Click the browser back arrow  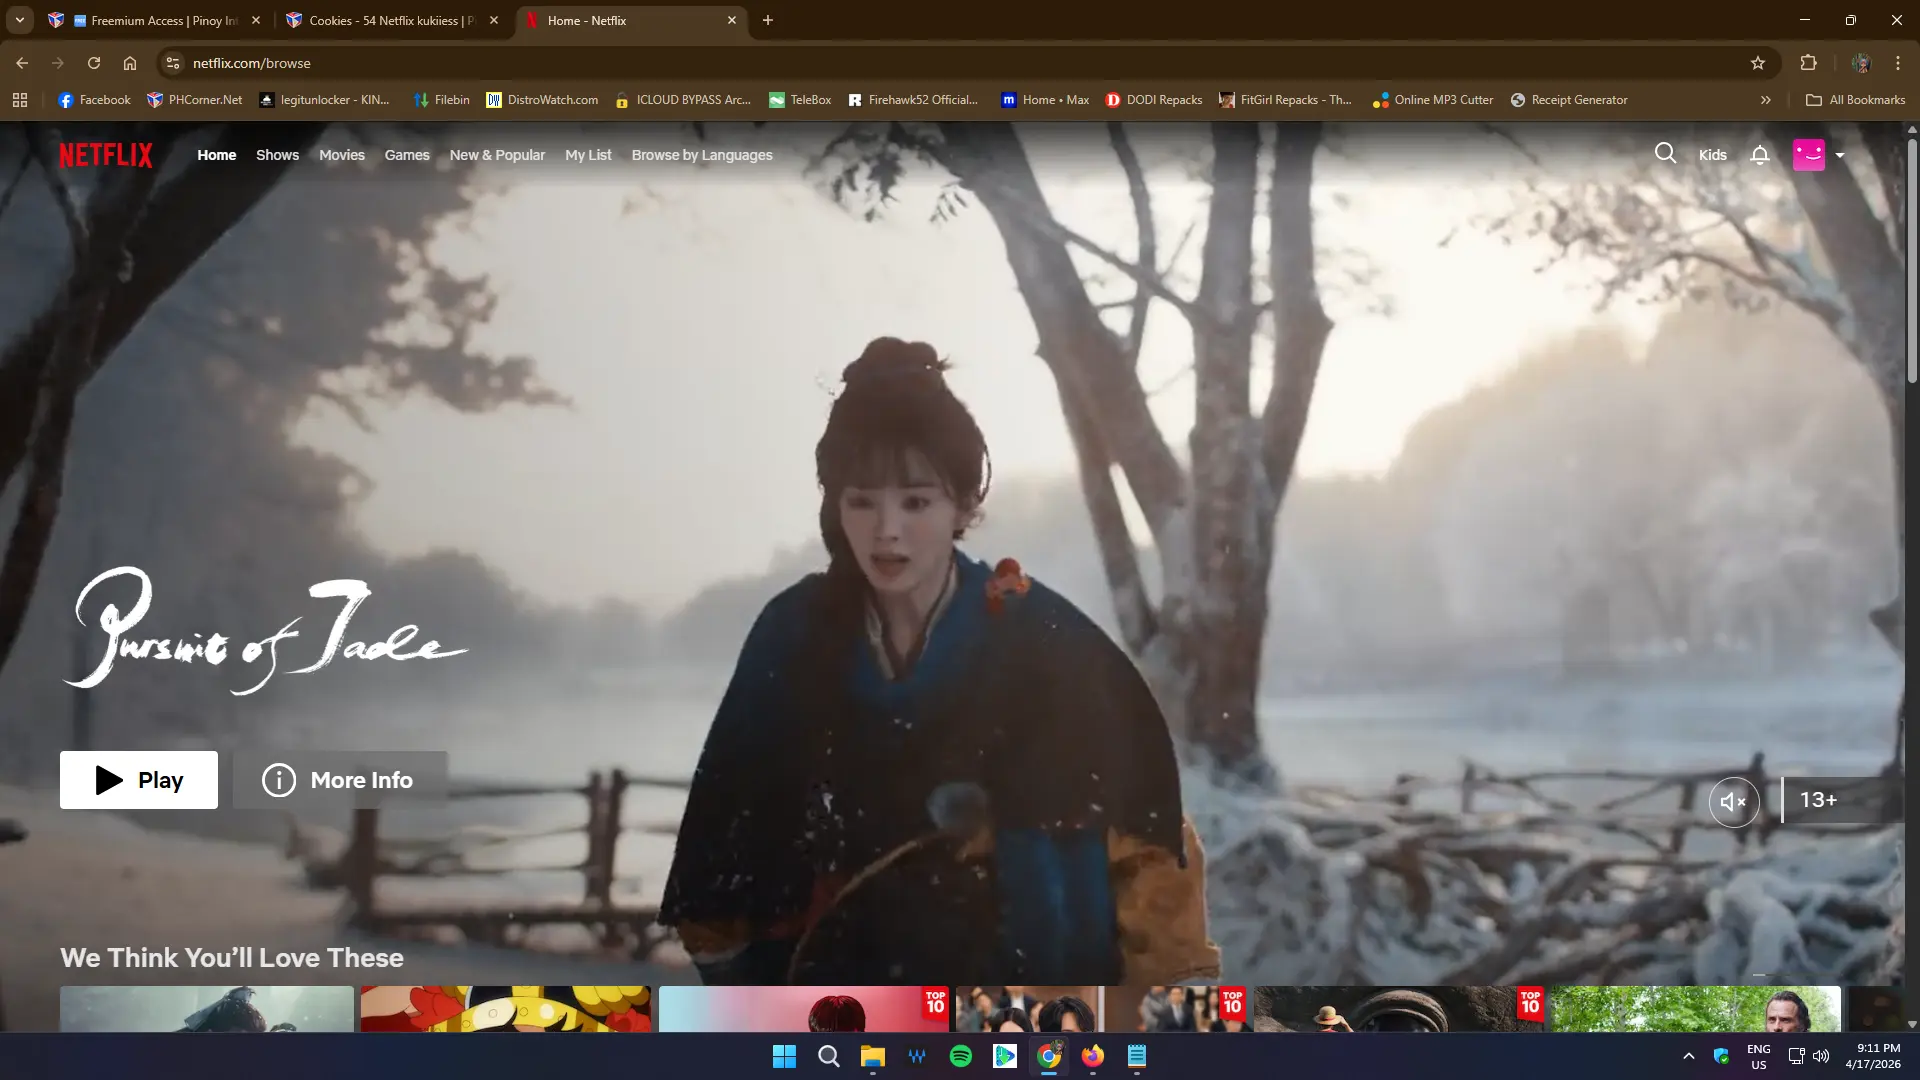[x=22, y=63]
